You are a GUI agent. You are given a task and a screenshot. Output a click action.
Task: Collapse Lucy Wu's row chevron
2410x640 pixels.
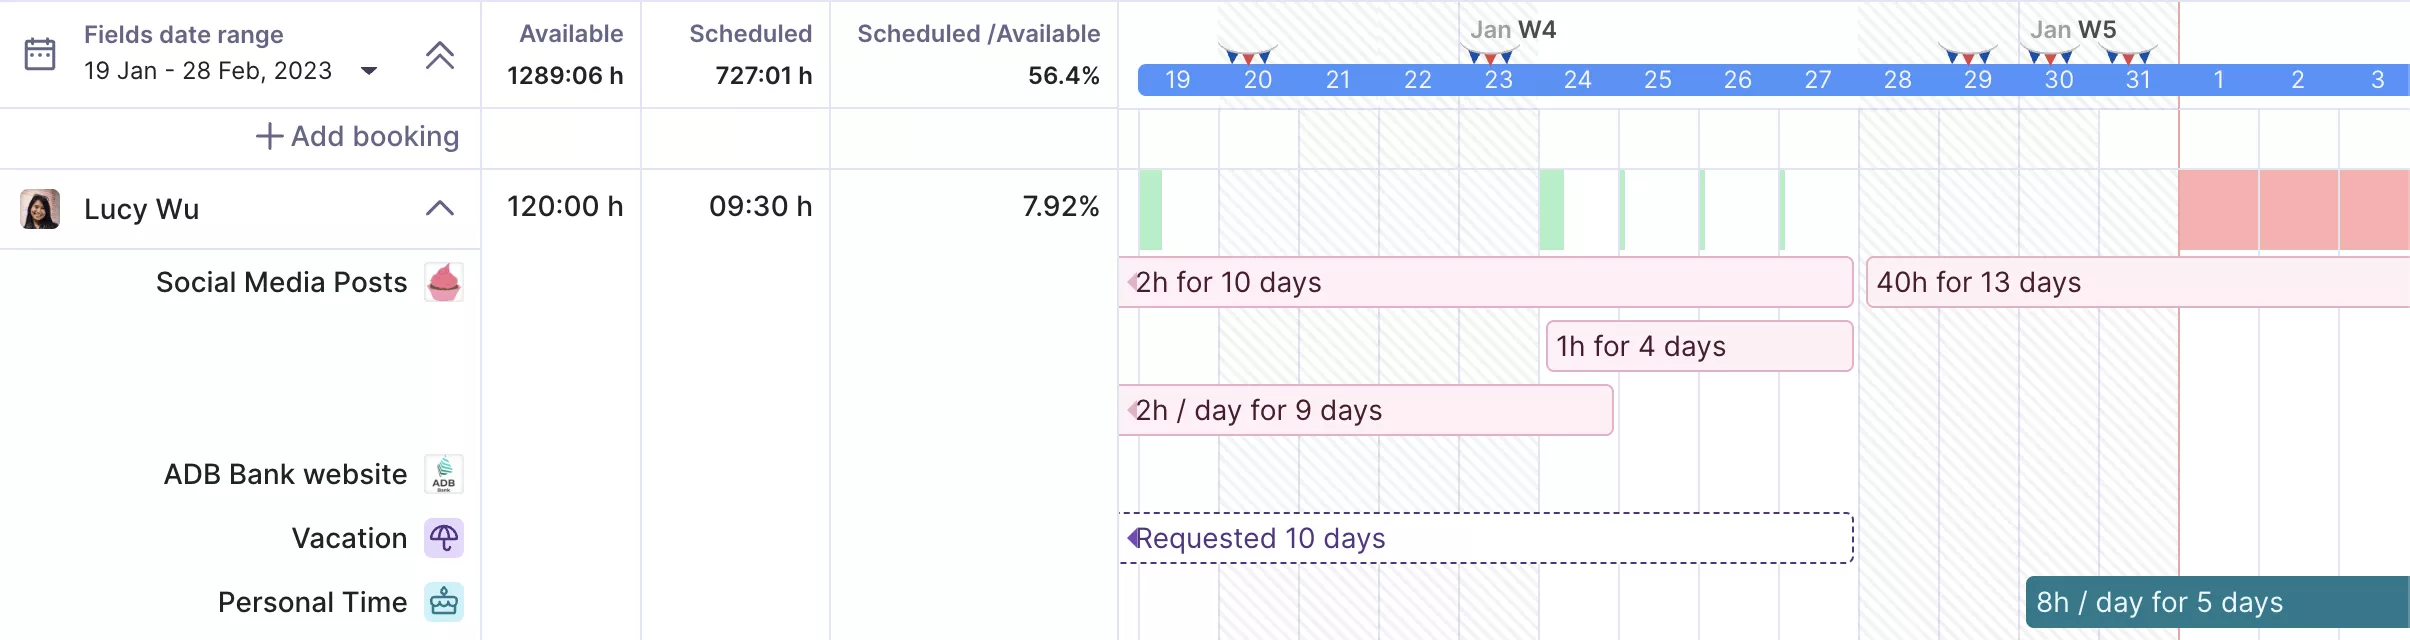click(440, 208)
